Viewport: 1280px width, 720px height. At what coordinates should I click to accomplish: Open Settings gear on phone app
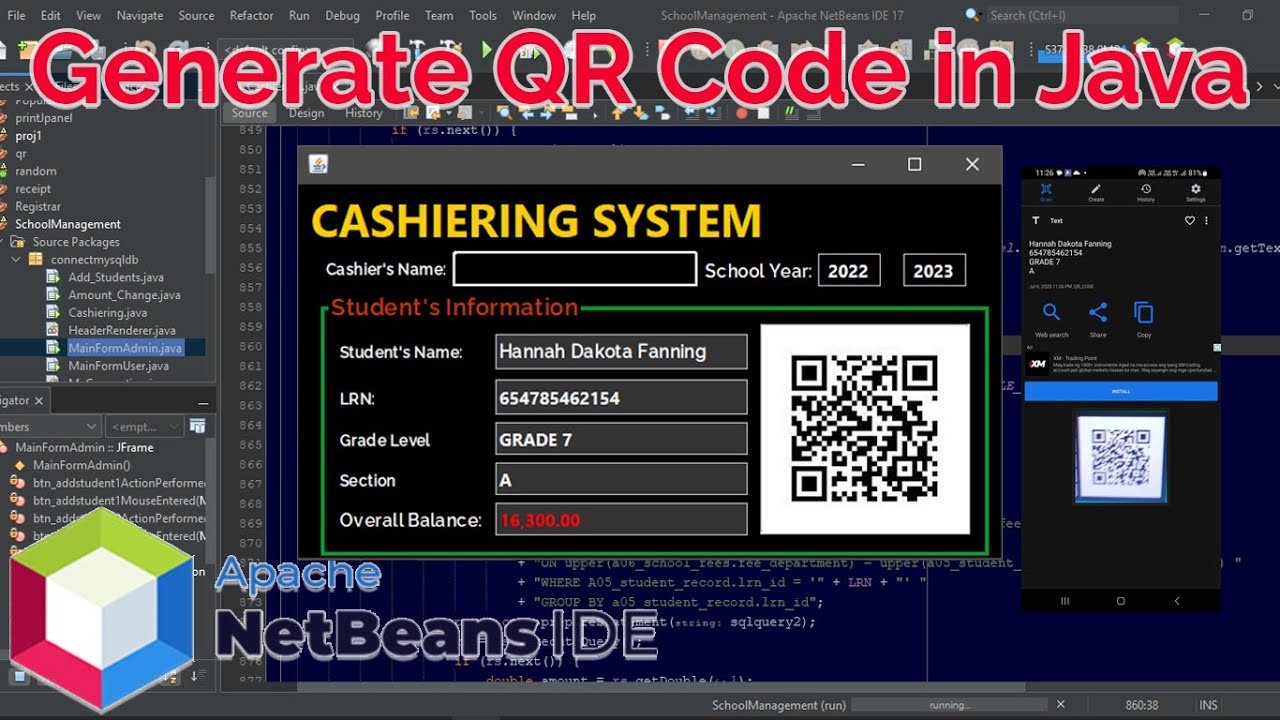point(1196,192)
